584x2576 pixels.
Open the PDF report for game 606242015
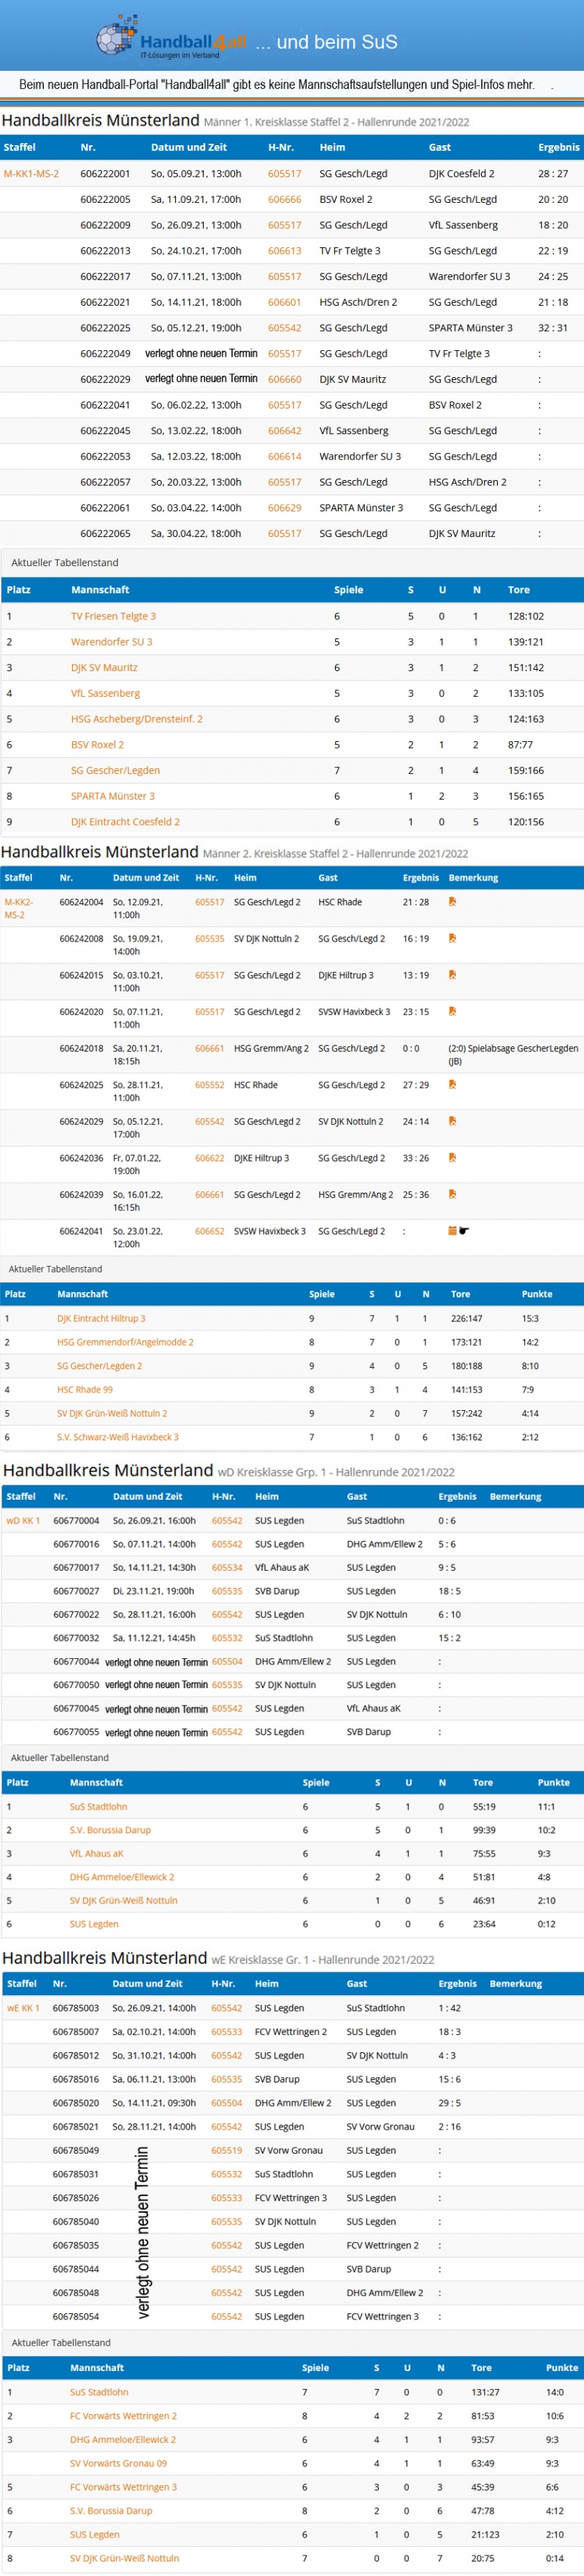(x=452, y=975)
